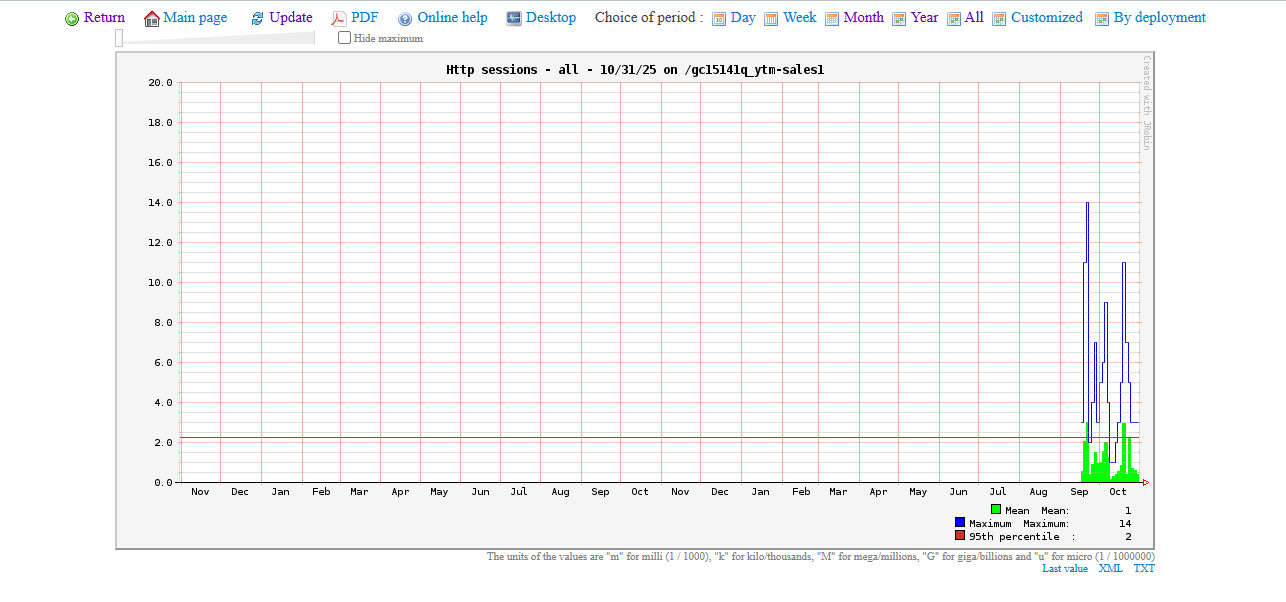Choose the All period option
This screenshot has height=602, width=1286.
(974, 18)
